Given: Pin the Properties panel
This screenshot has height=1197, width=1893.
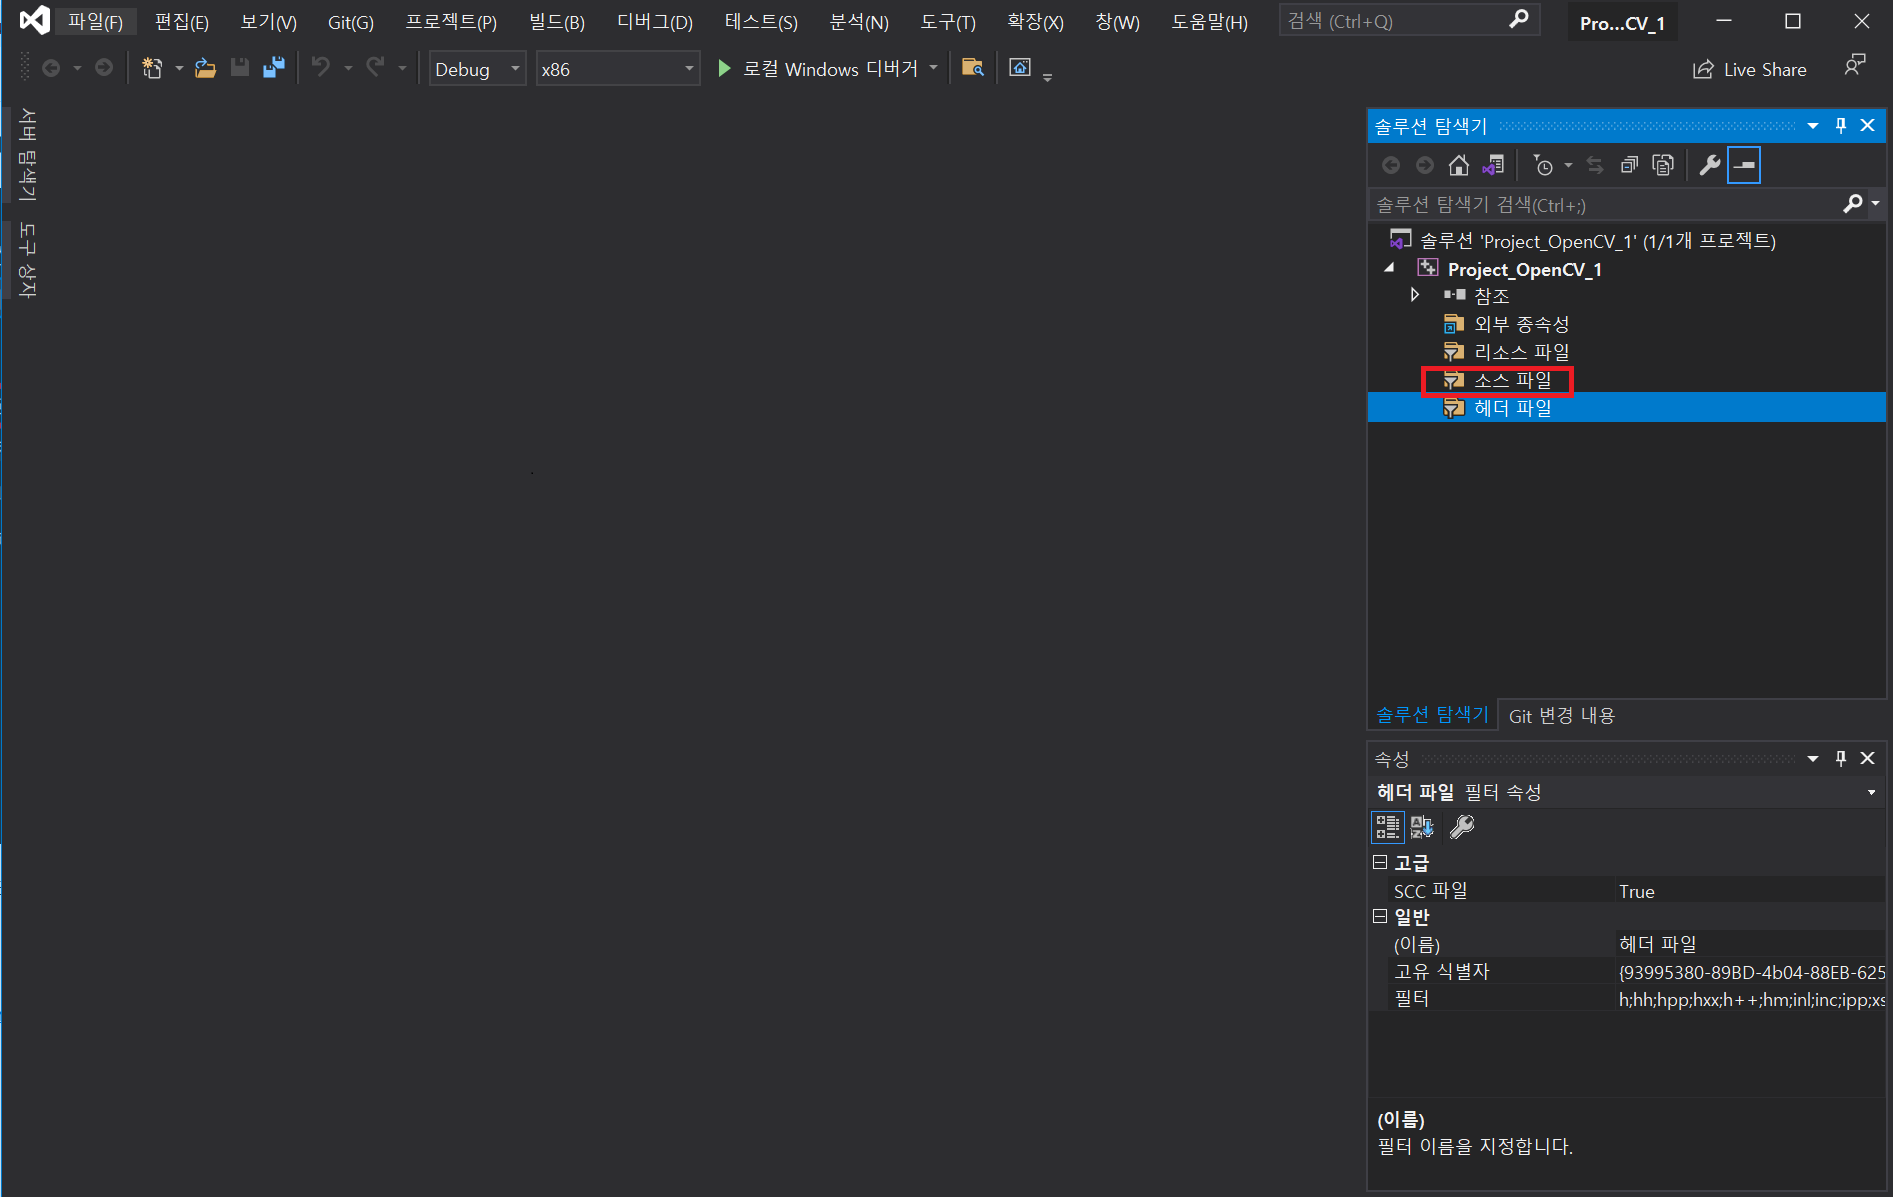Looking at the screenshot, I should pyautogui.click(x=1841, y=758).
